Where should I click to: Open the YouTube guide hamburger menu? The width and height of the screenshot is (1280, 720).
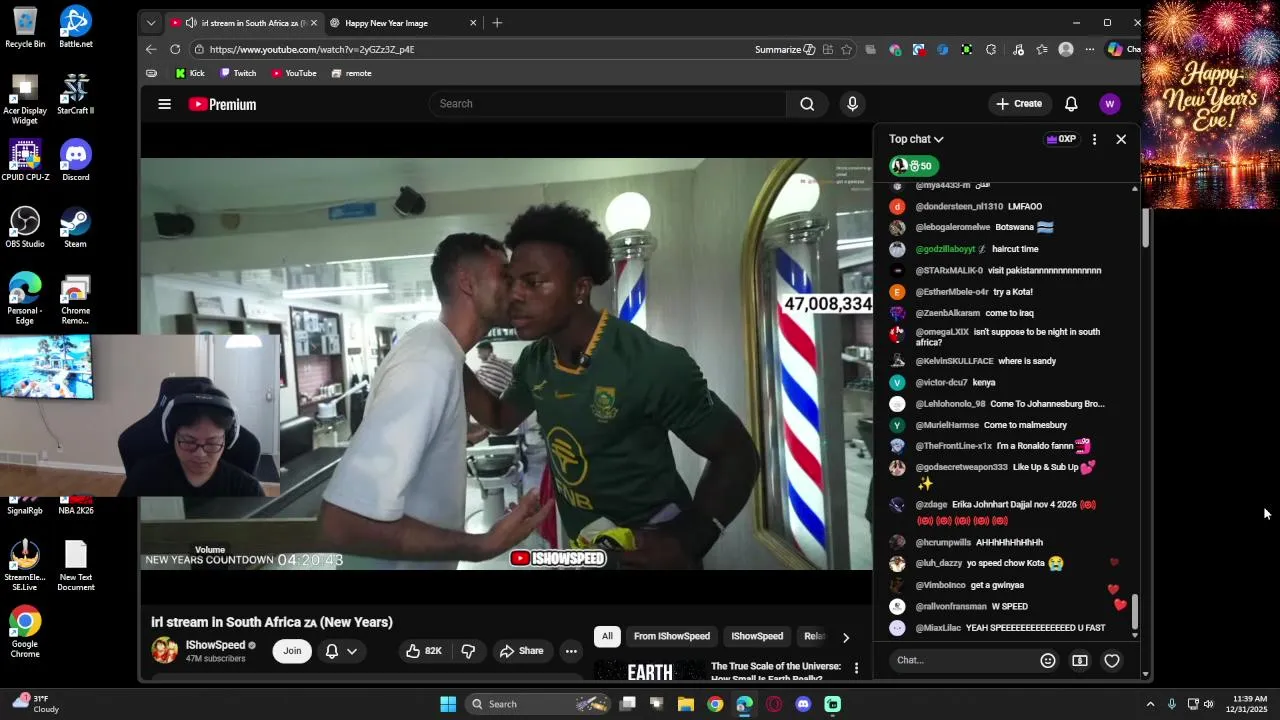pos(164,104)
